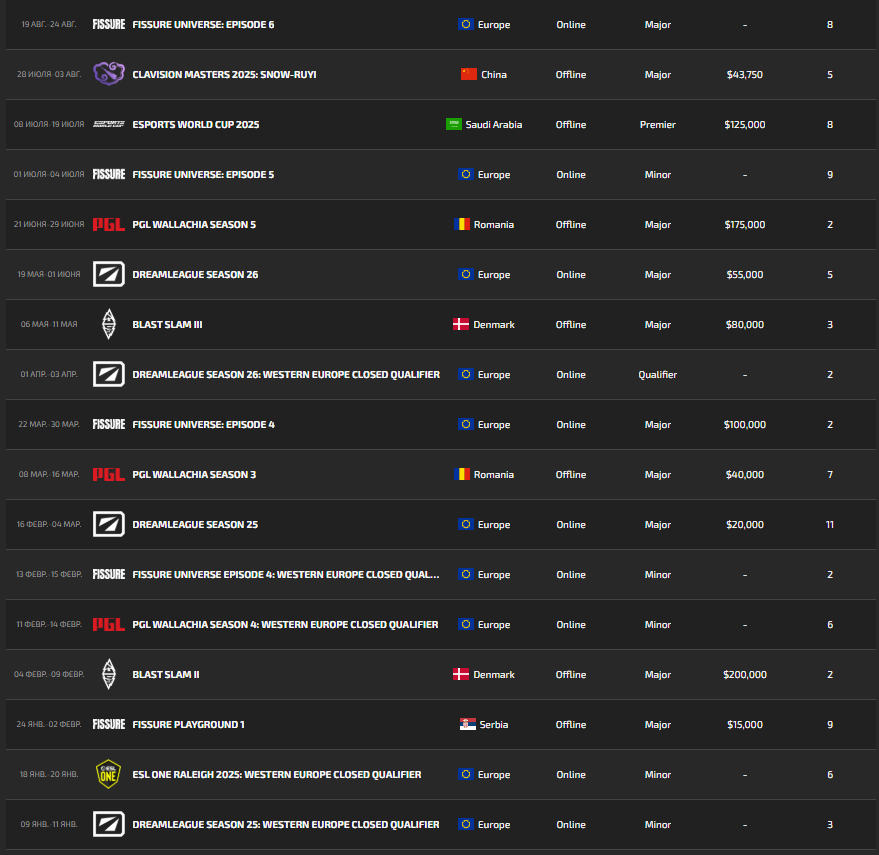Image resolution: width=879 pixels, height=855 pixels.
Task: Click the DreamLeague Season 25 main event logo
Action: 108,524
